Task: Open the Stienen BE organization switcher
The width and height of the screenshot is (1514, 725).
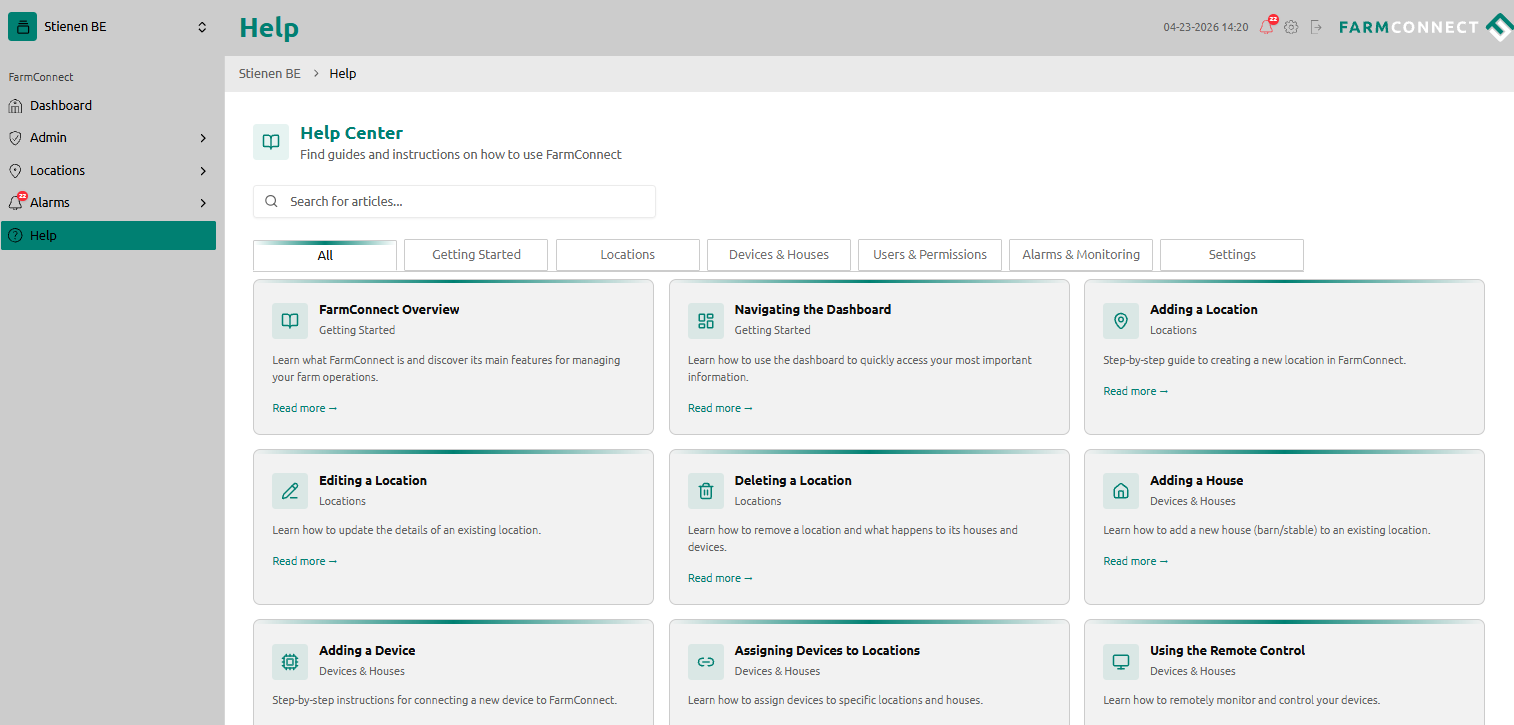Action: coord(110,27)
